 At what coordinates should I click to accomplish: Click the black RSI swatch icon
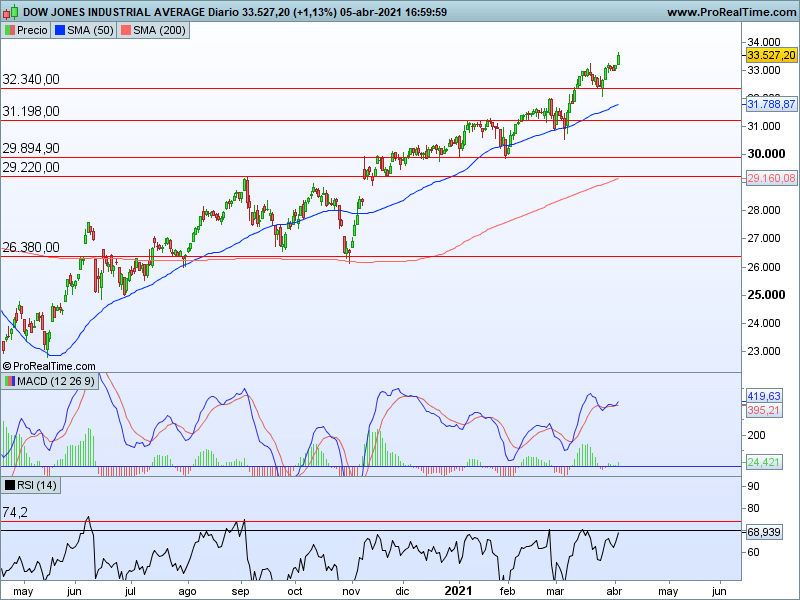10,485
